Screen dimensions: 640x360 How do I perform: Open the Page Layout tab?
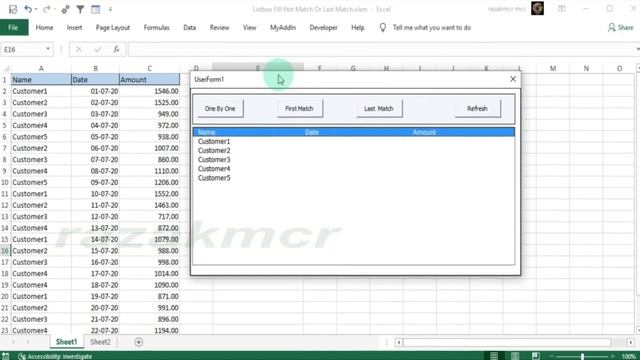(x=113, y=27)
